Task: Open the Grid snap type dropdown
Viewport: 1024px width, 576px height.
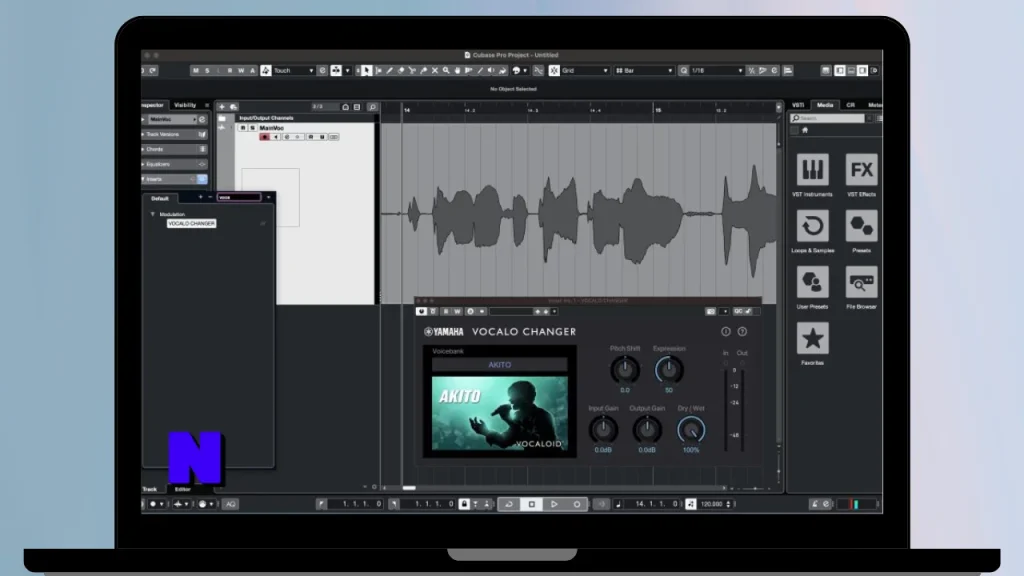Action: coord(585,71)
